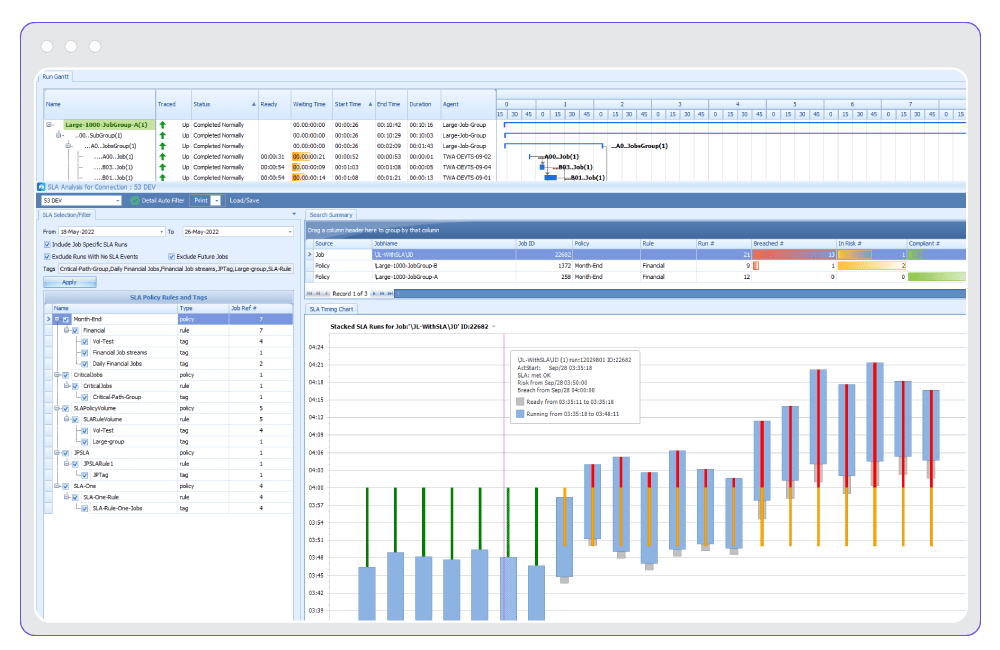Click the SLA Analysis window icon
1000x650 pixels.
(41, 187)
